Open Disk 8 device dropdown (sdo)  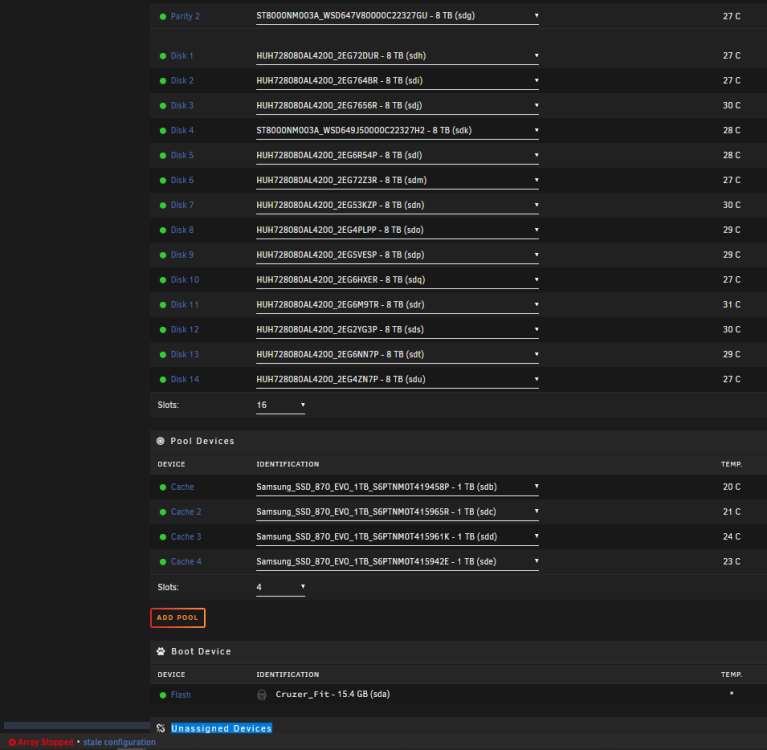coord(397,230)
